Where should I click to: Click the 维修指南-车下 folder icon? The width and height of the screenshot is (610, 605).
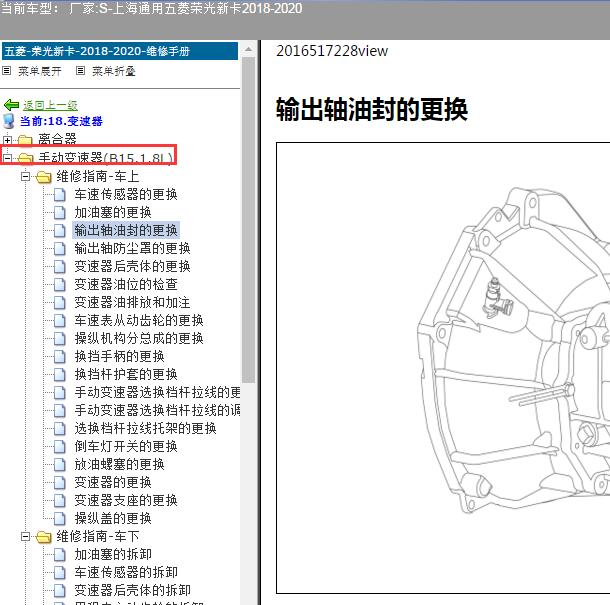coord(44,537)
